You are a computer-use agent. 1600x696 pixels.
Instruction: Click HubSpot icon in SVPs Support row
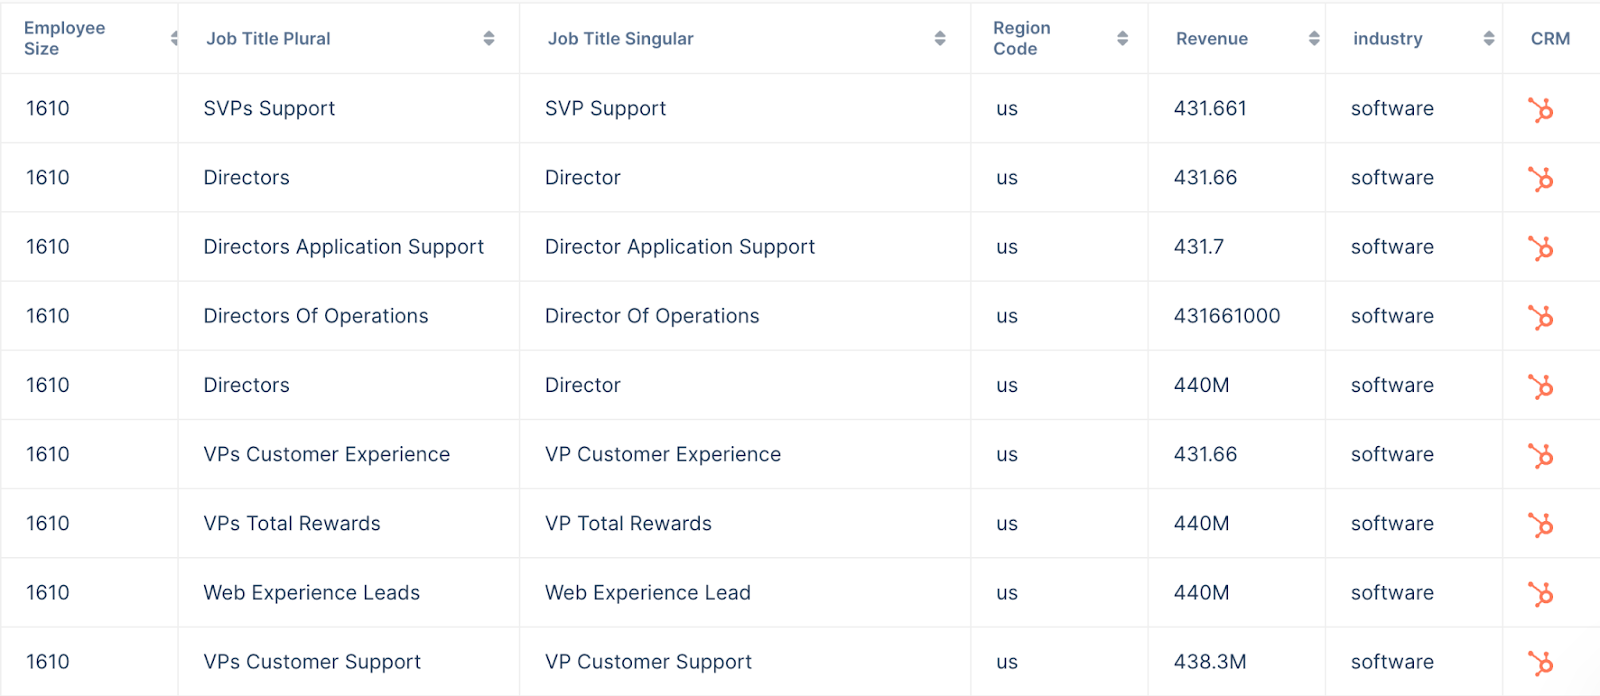coord(1540,109)
